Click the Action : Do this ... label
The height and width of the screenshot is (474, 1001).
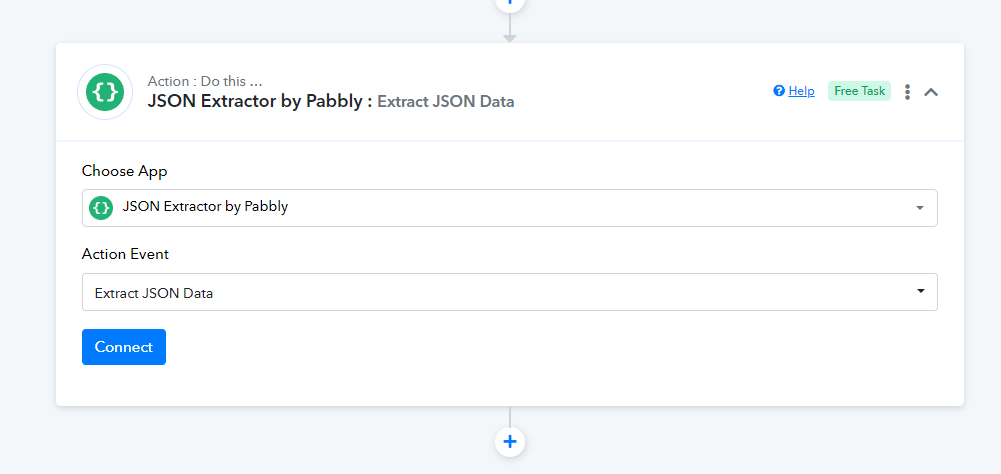coord(205,81)
